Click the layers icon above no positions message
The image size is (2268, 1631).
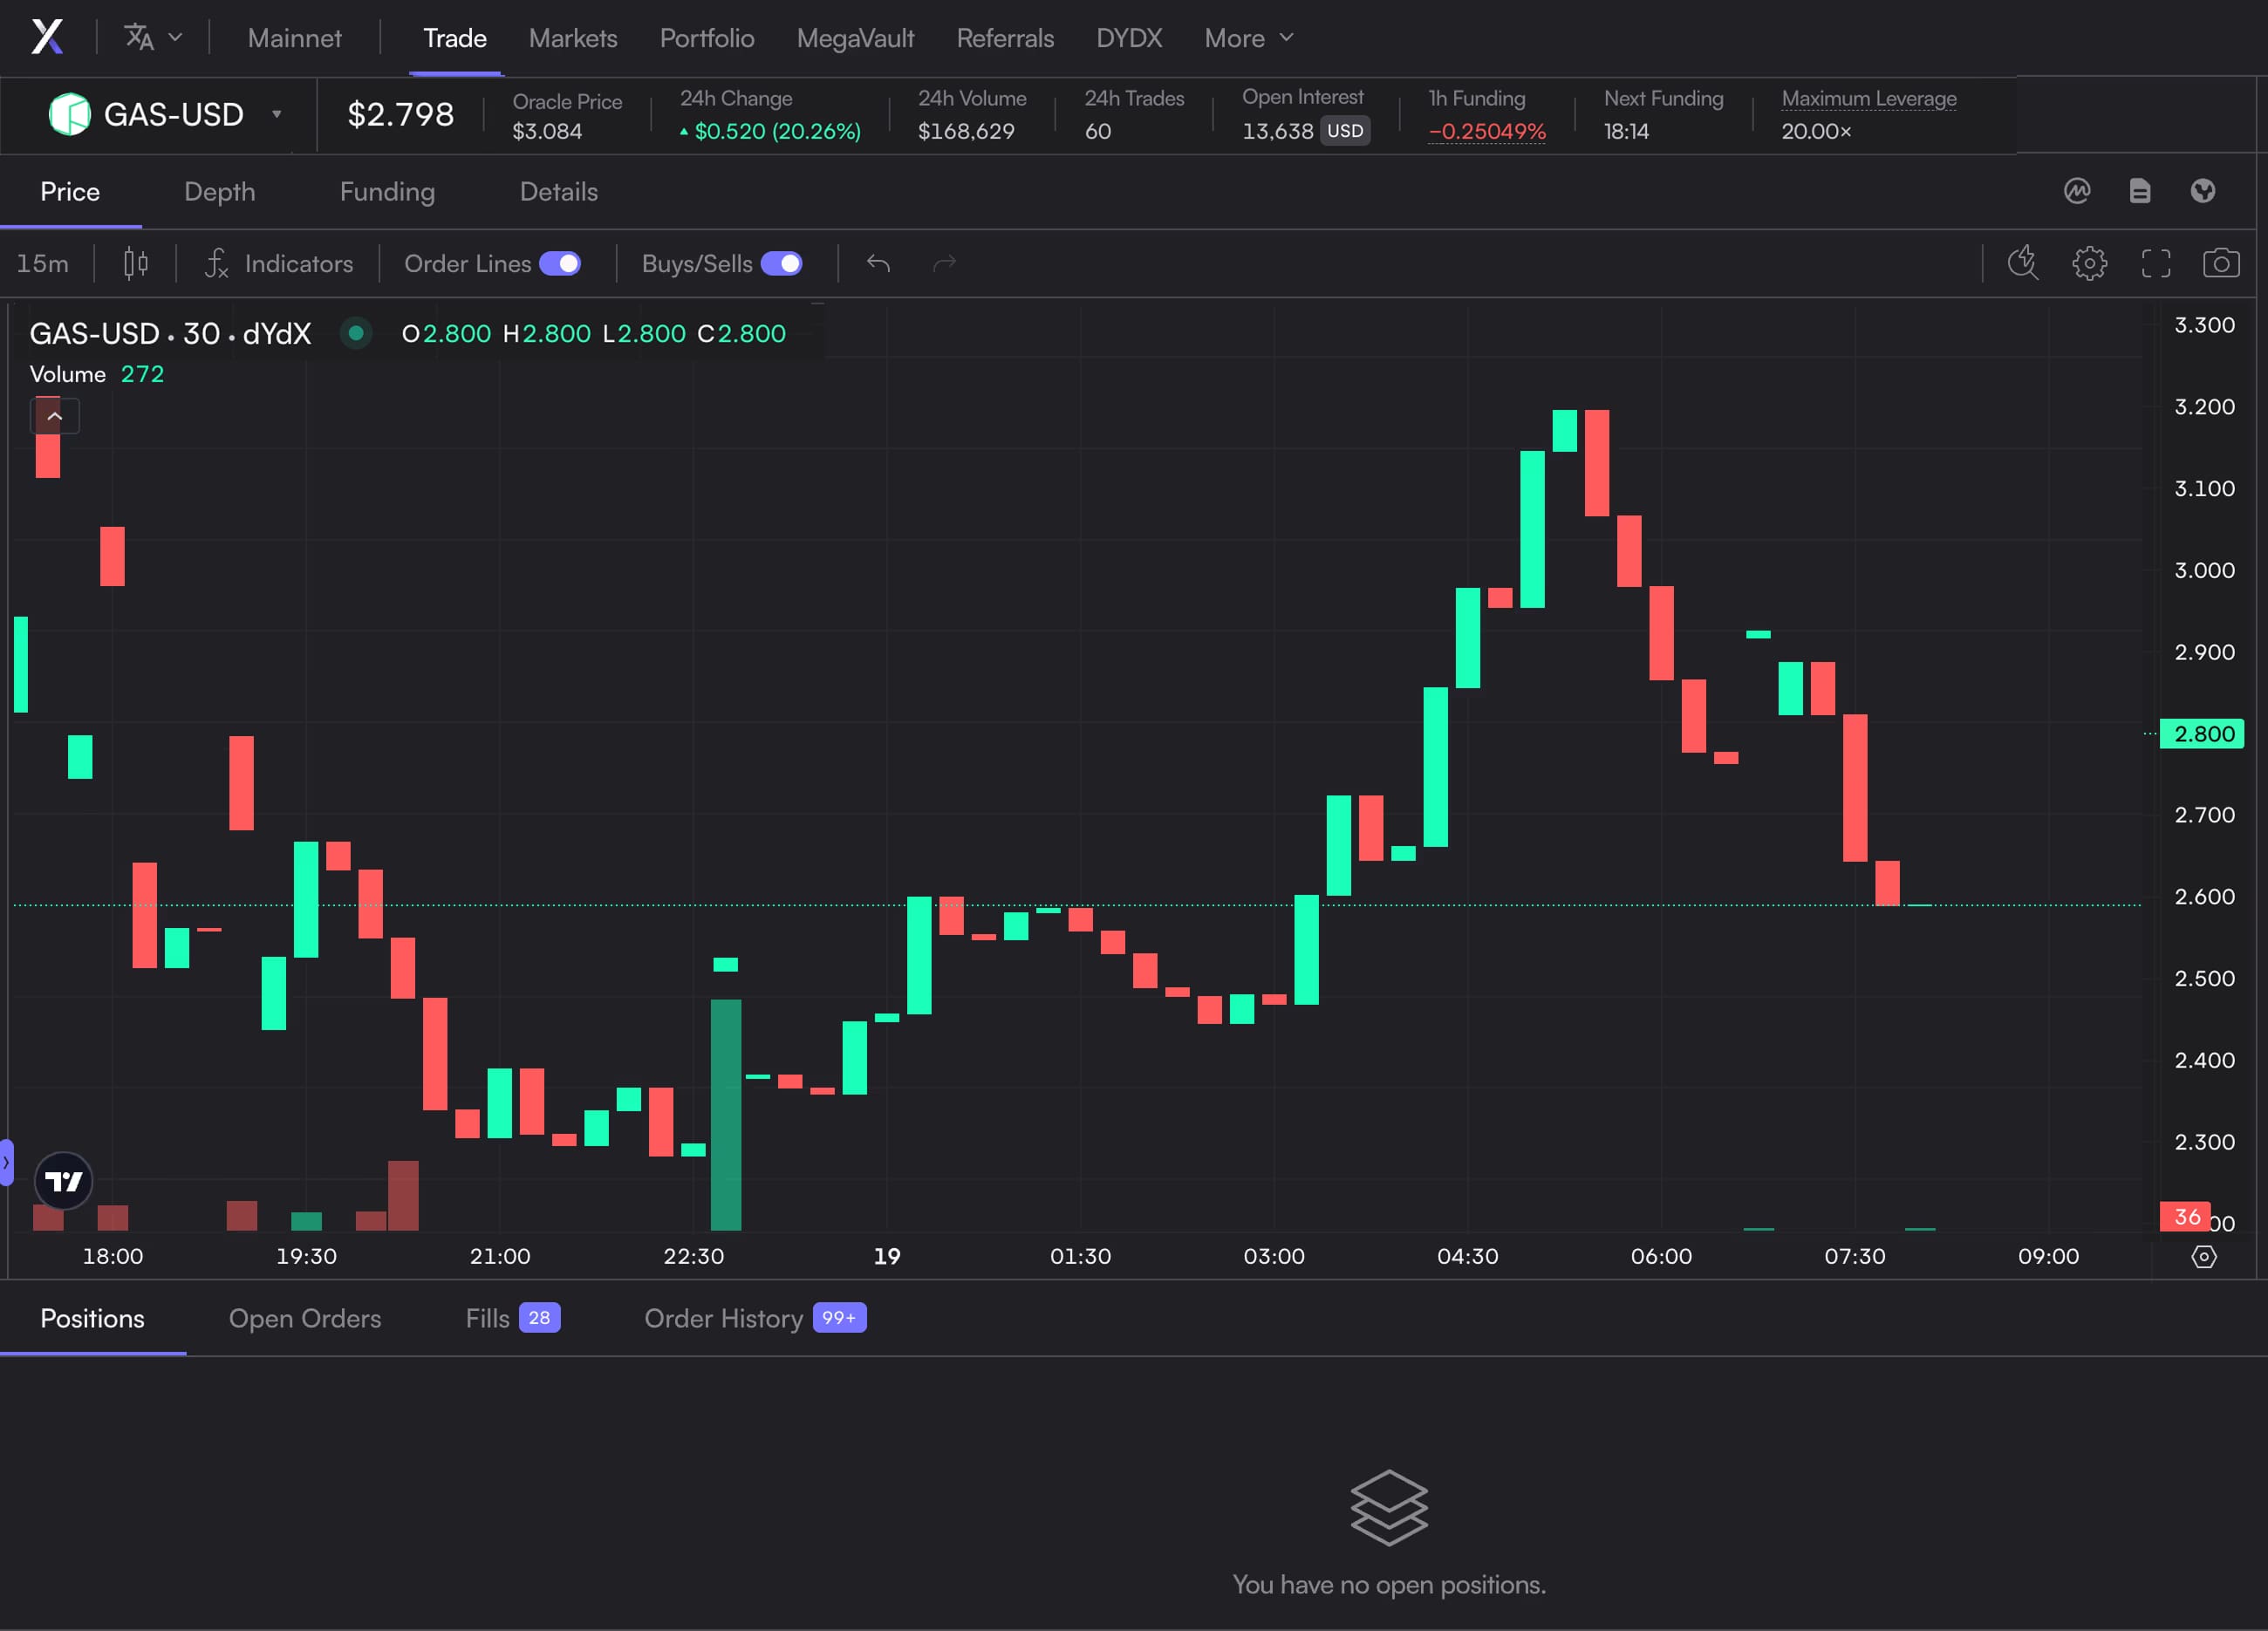click(x=1389, y=1507)
